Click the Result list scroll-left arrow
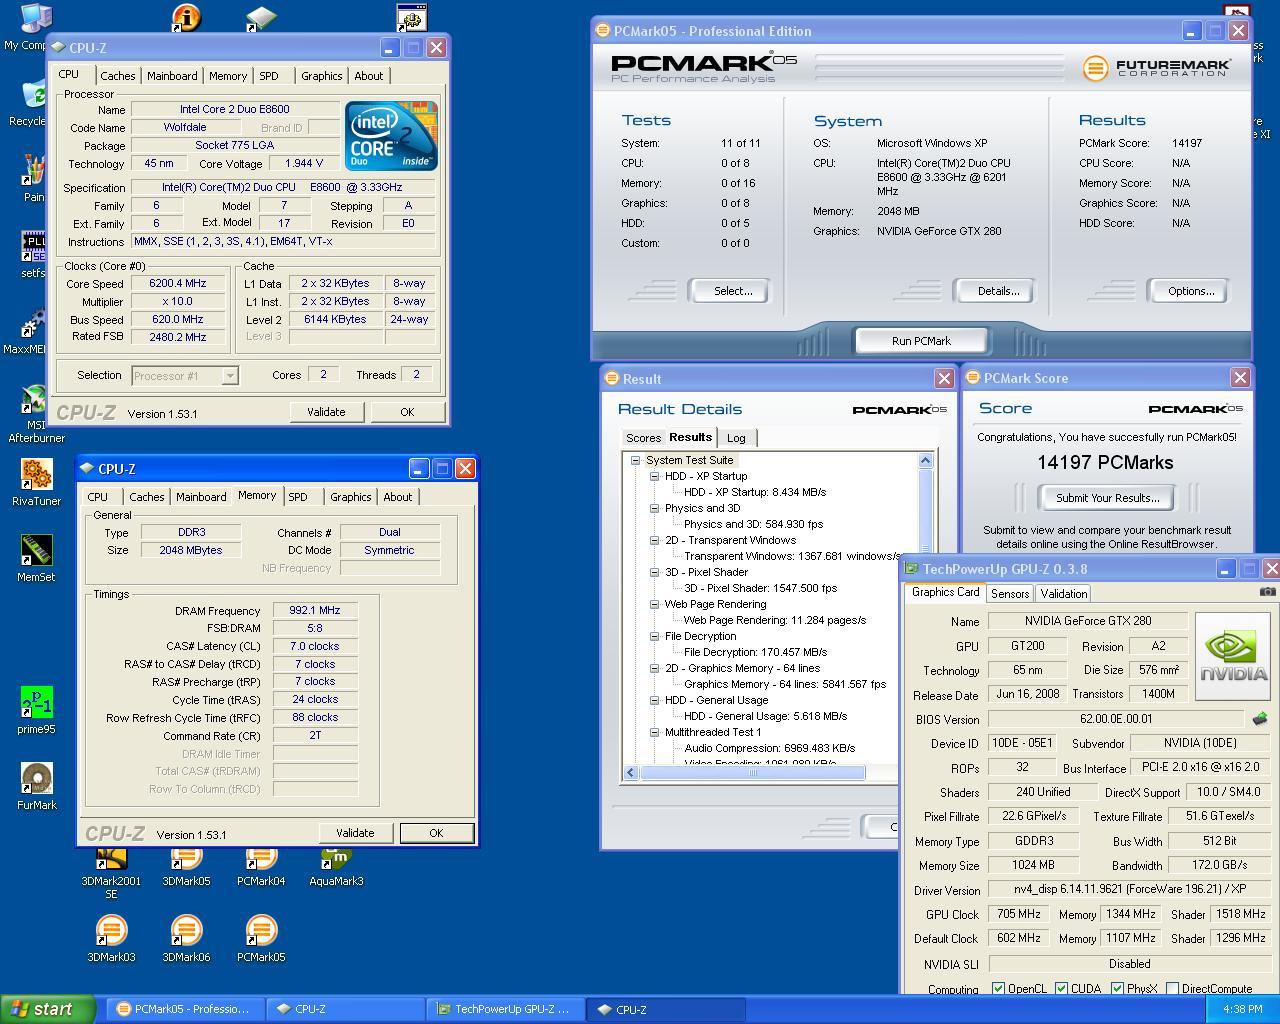1280x1024 pixels. click(631, 772)
